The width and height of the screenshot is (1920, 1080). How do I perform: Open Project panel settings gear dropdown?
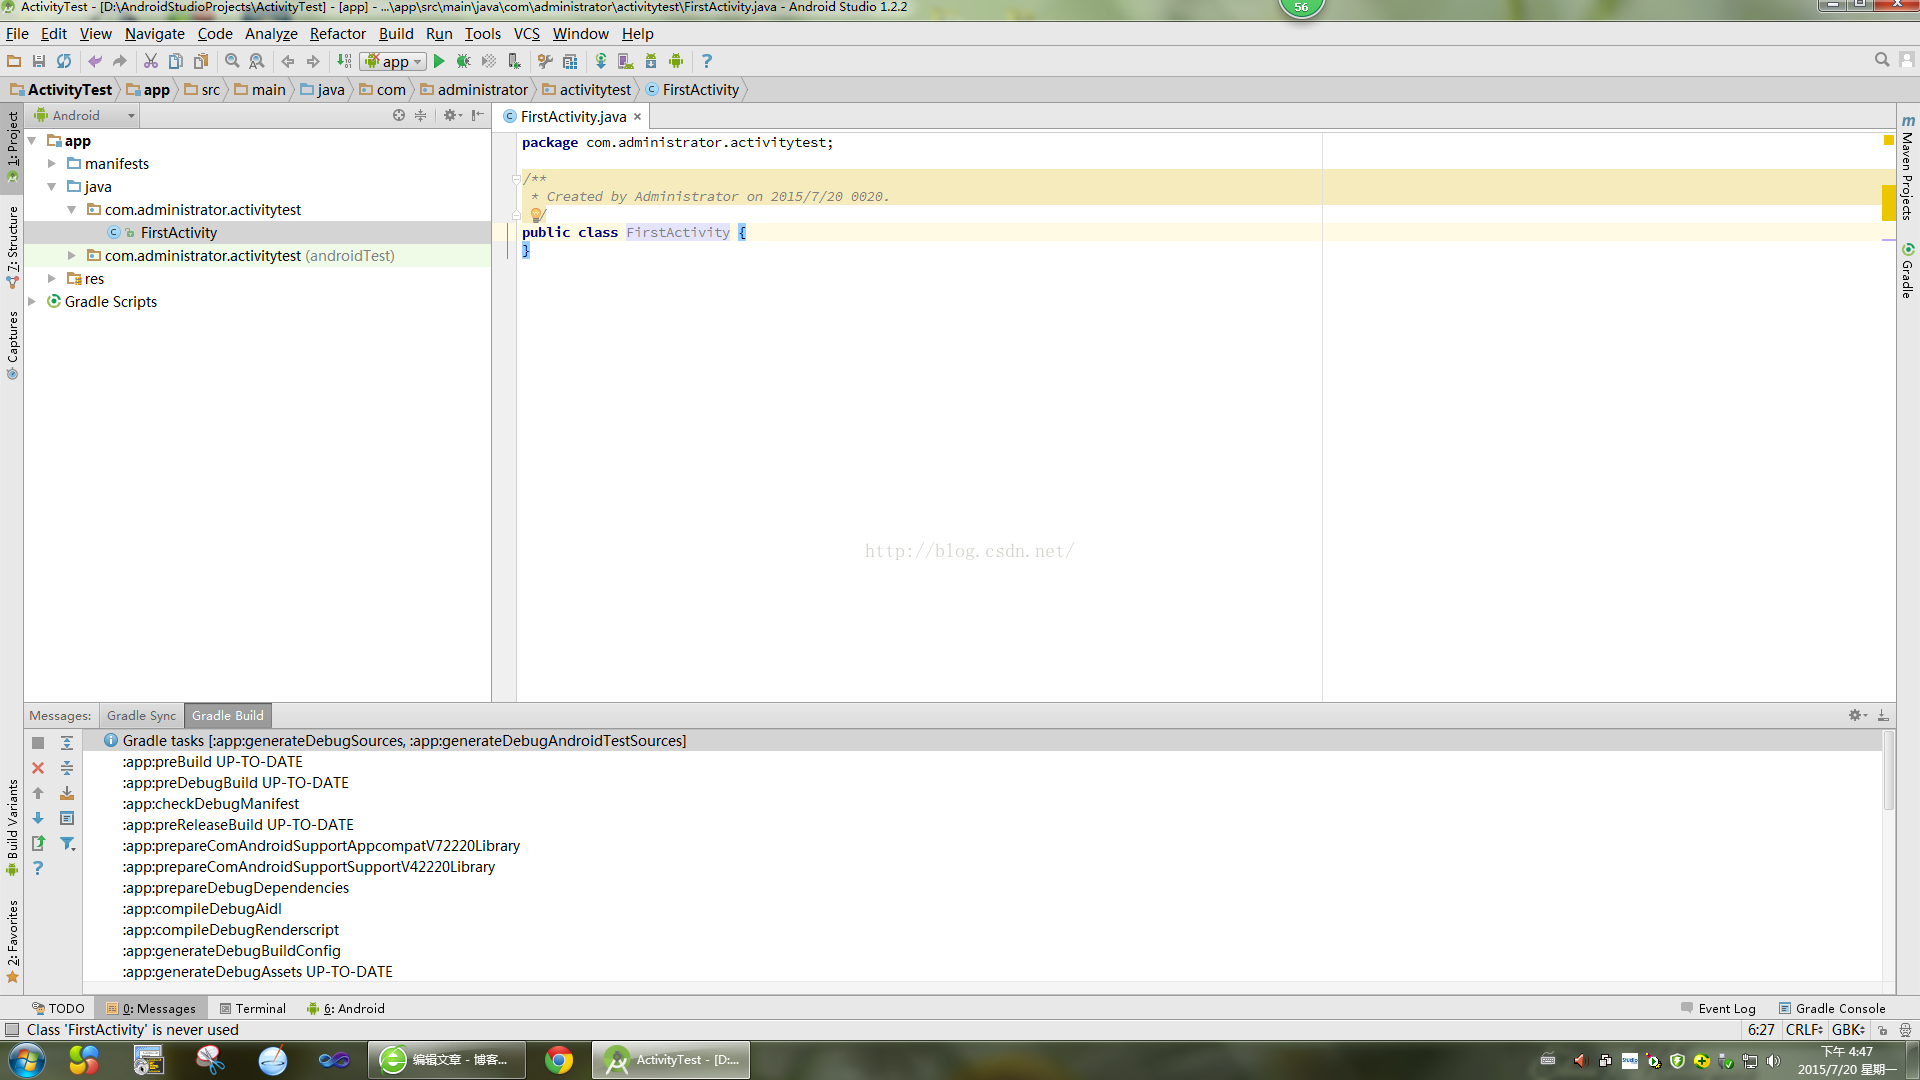(x=452, y=115)
